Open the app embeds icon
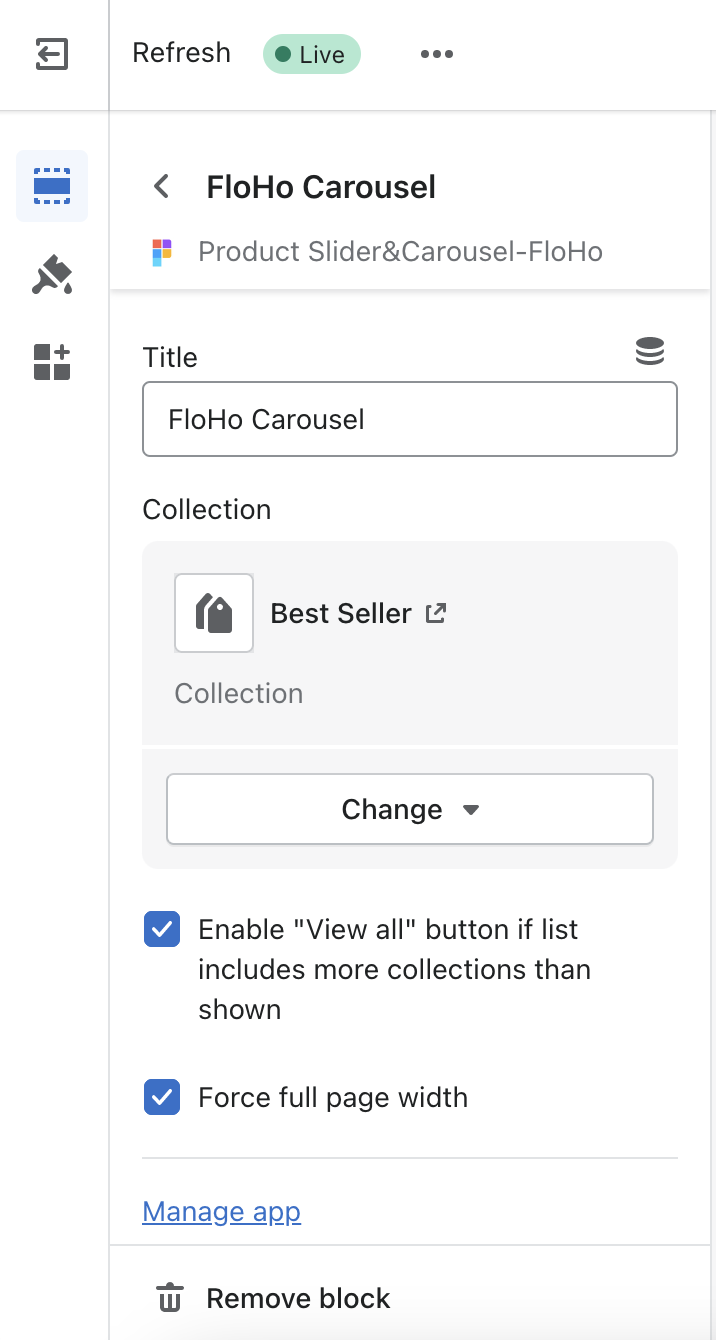Image resolution: width=716 pixels, height=1340 pixels. (x=52, y=362)
